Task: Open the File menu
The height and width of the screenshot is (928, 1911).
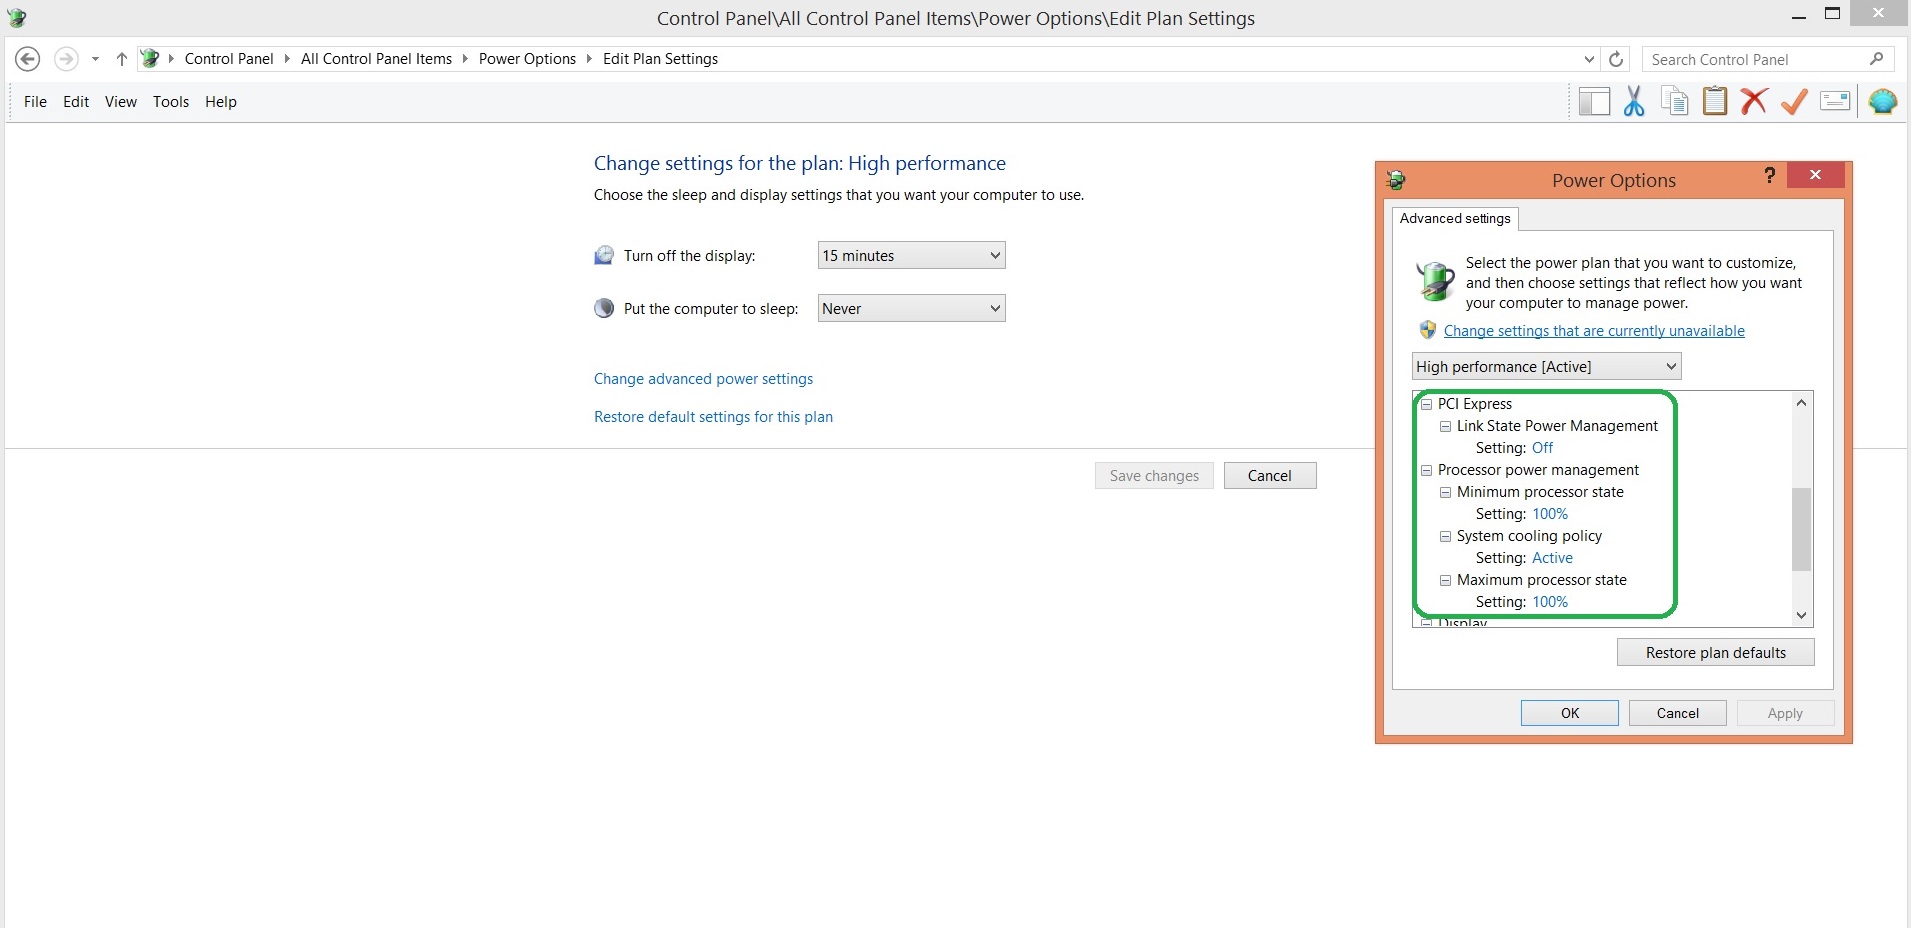Action: click(x=35, y=102)
